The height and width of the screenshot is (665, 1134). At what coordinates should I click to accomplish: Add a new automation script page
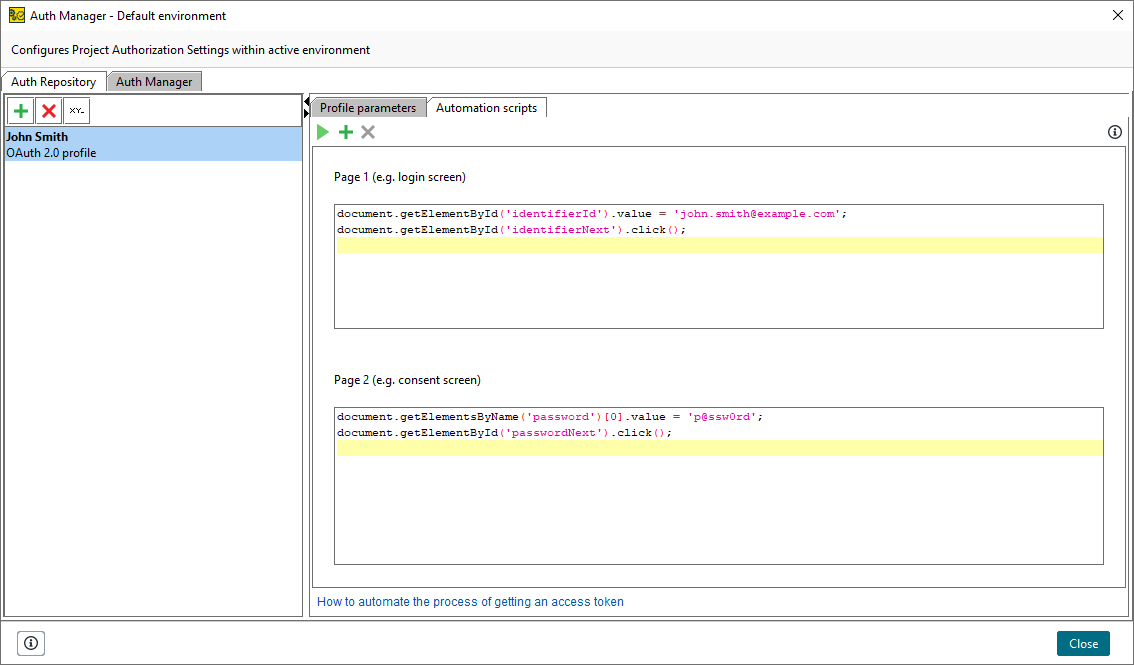(345, 131)
